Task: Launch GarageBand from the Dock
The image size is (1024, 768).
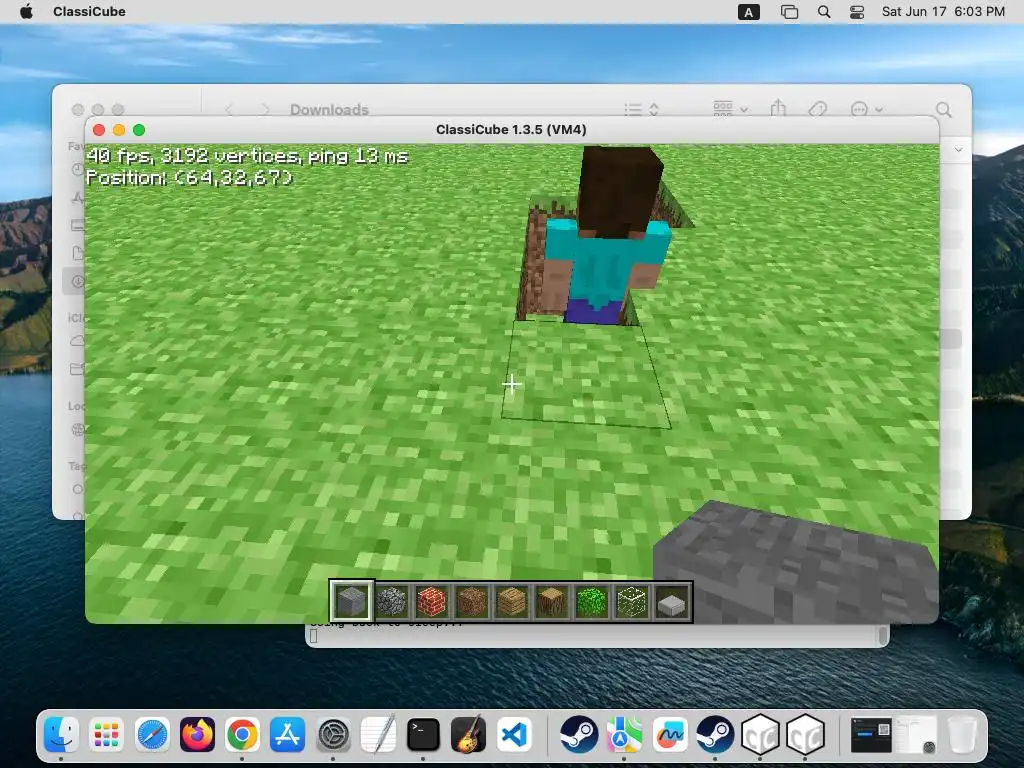Action: tap(468, 735)
